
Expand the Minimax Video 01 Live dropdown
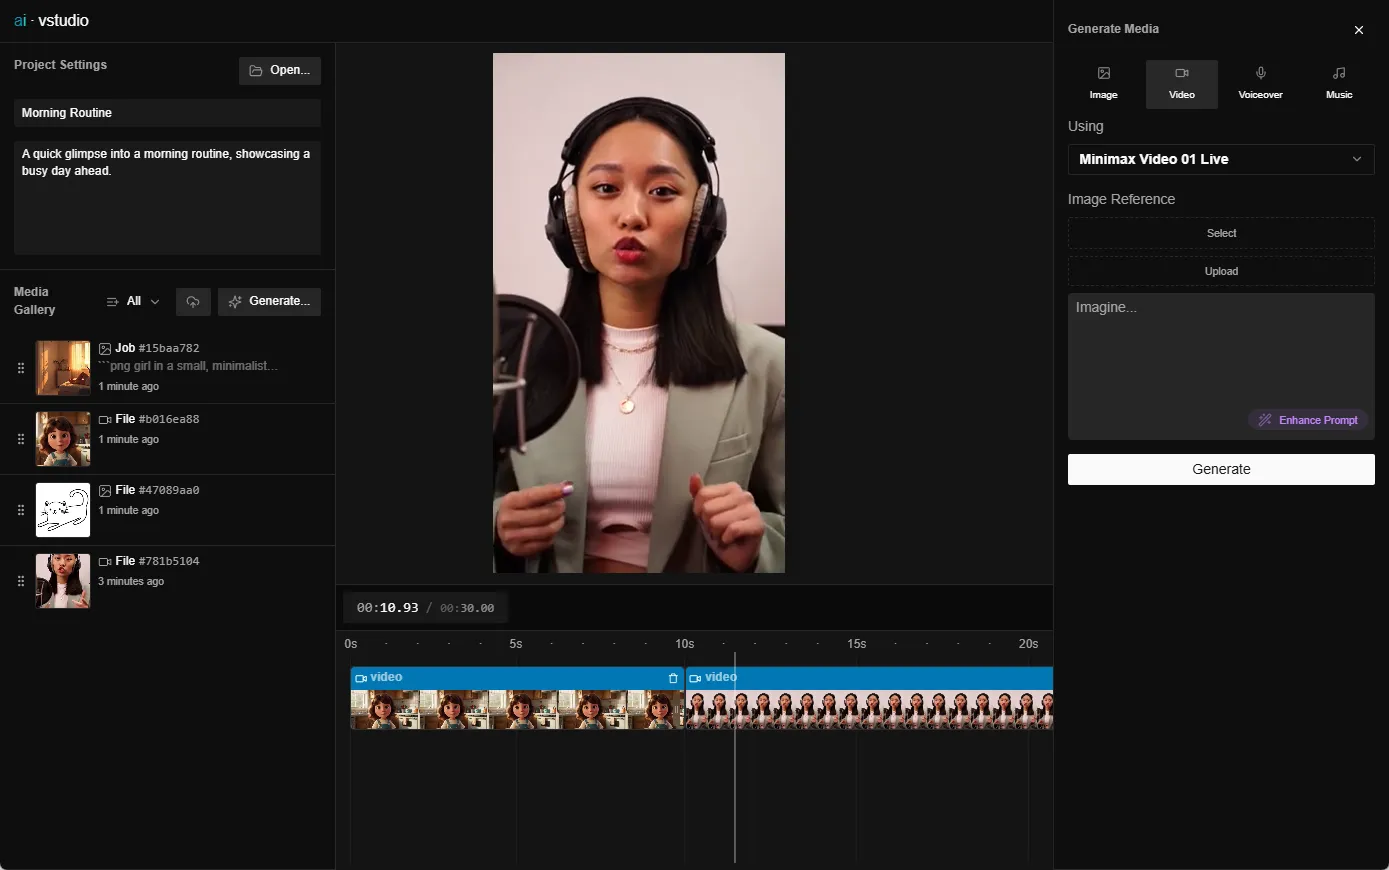tap(1220, 159)
